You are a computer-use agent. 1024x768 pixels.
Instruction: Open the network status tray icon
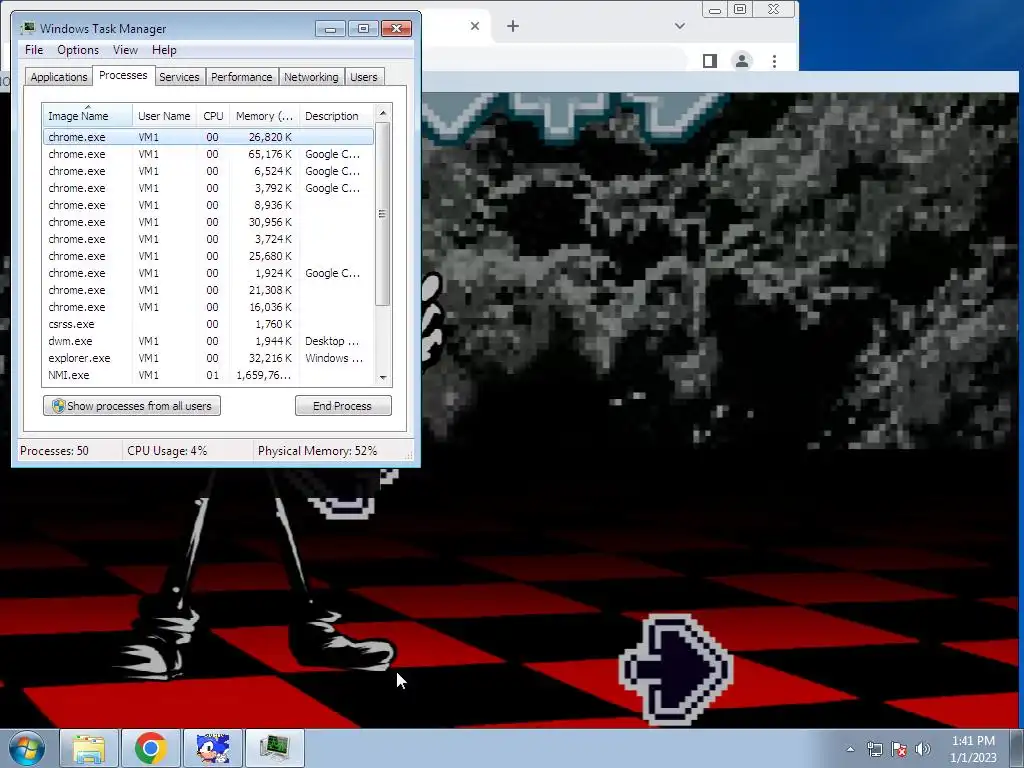[x=874, y=749]
